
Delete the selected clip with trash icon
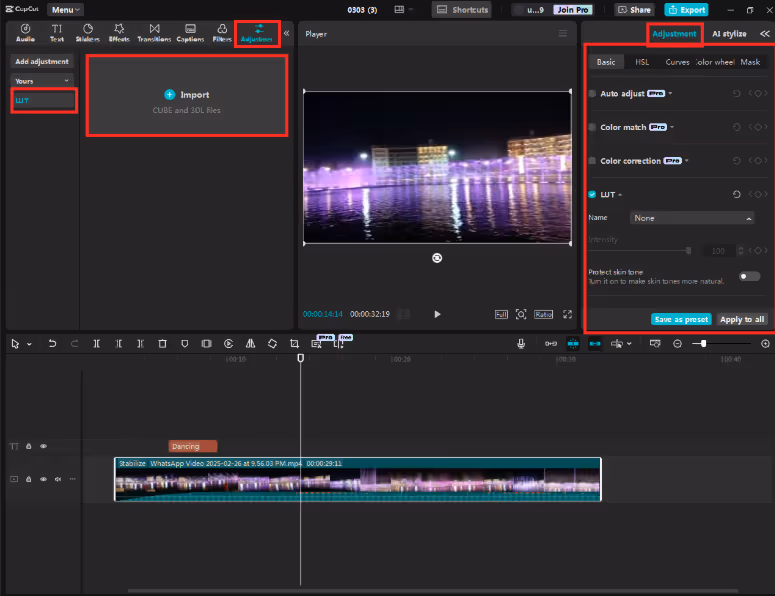click(x=162, y=343)
